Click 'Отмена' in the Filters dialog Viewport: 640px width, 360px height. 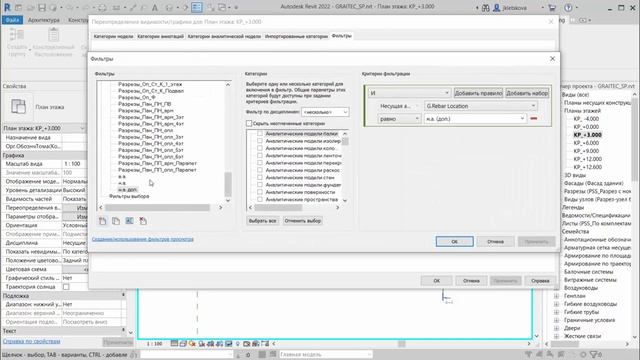(x=496, y=242)
